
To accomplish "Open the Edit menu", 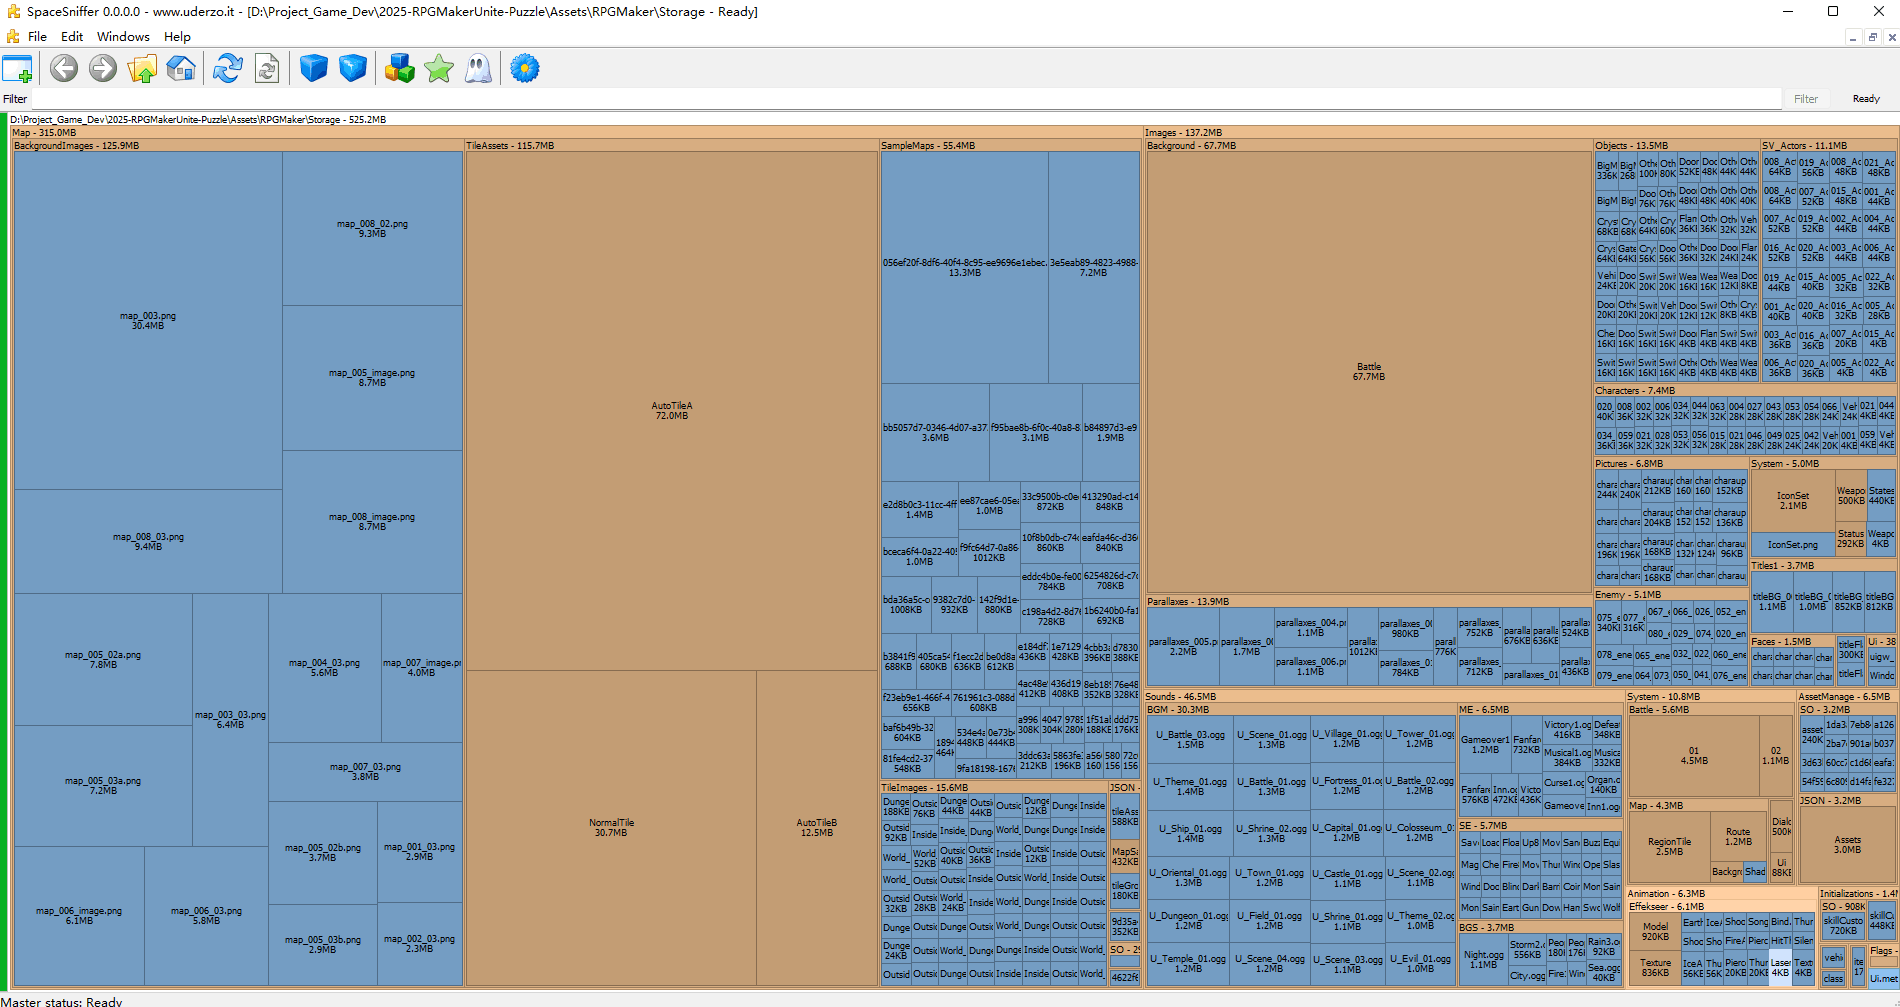I will (72, 37).
